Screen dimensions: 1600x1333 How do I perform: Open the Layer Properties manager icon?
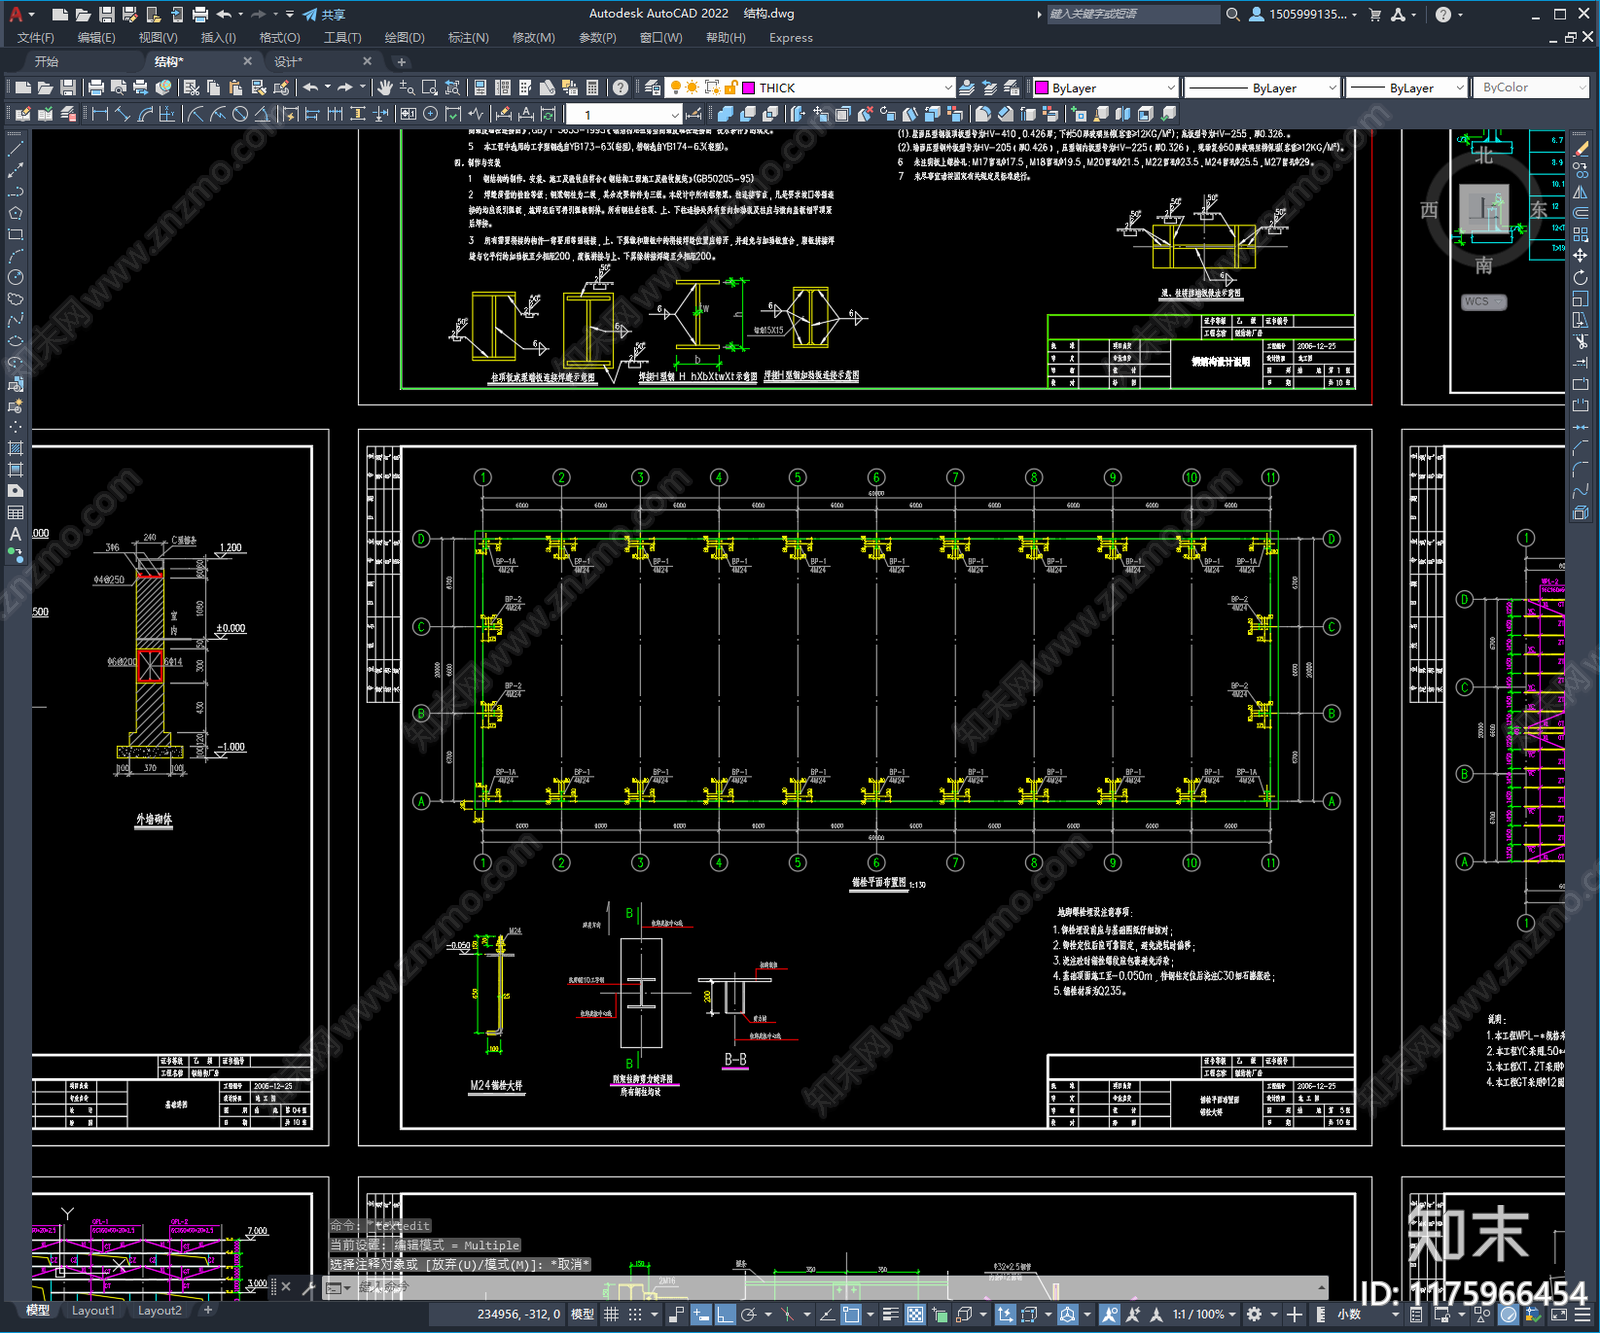(x=652, y=88)
